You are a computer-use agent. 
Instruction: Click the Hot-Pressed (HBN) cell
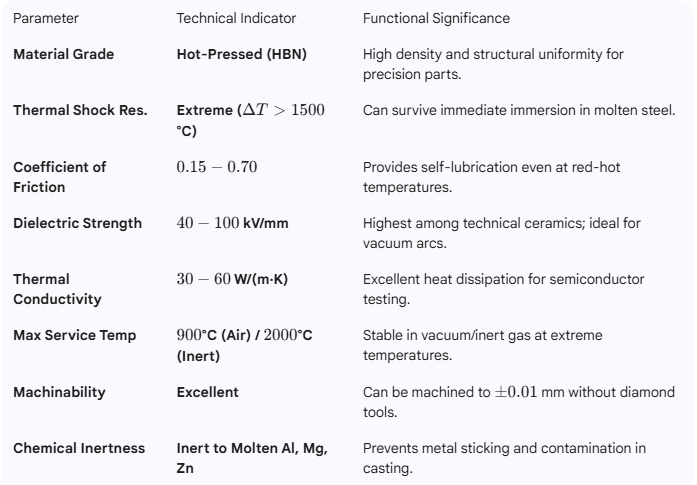pyautogui.click(x=241, y=54)
